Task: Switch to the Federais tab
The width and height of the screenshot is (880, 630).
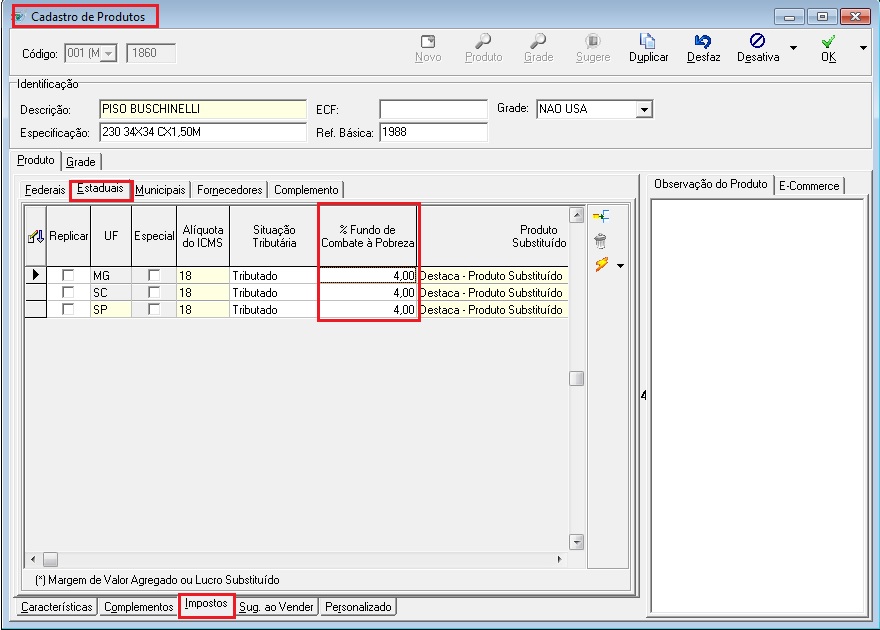Action: [46, 189]
